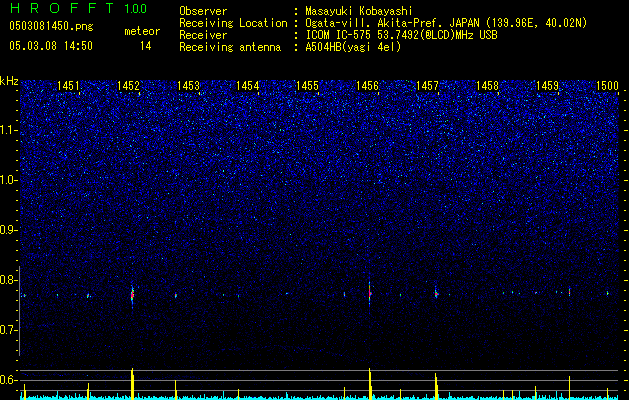Pick the 0.7 kHz frequency label
The image size is (629, 400).
9,330
